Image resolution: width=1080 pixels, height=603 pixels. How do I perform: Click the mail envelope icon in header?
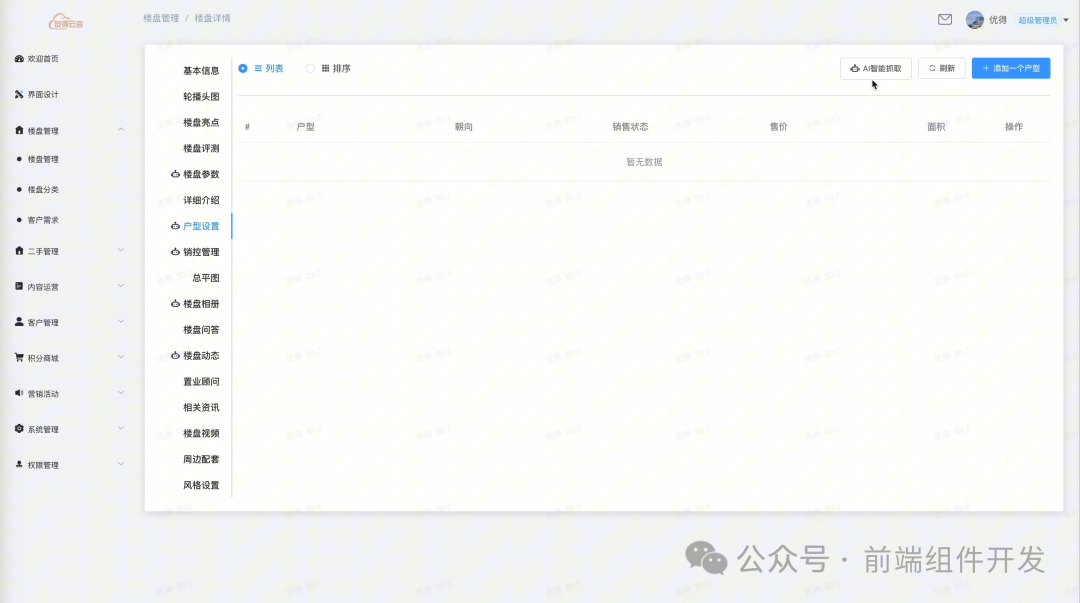tap(945, 19)
